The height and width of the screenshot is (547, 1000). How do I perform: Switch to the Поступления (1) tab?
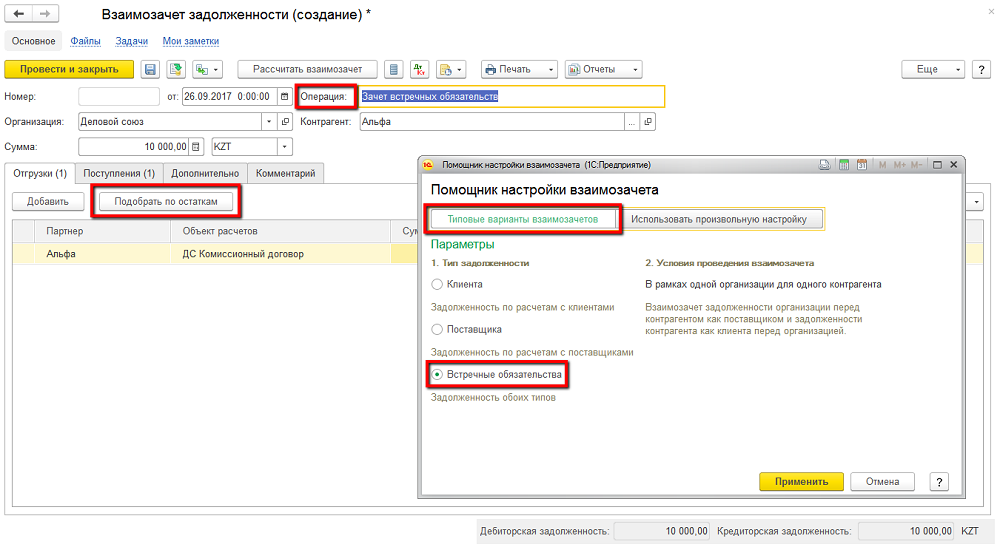119,174
